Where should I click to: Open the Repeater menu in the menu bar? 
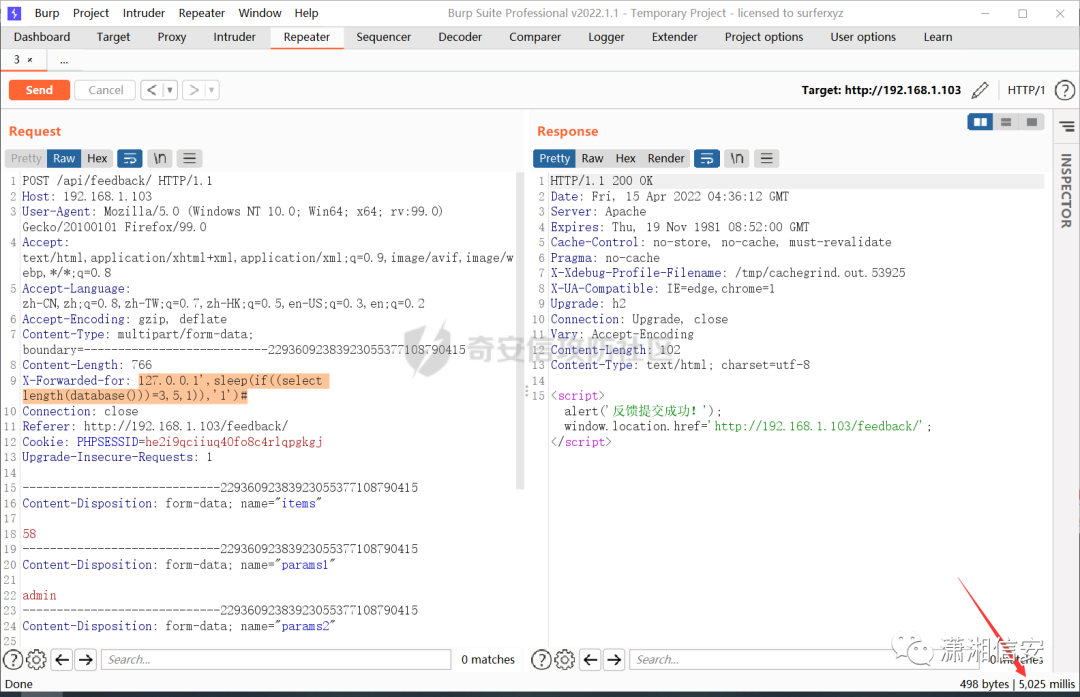pos(201,13)
